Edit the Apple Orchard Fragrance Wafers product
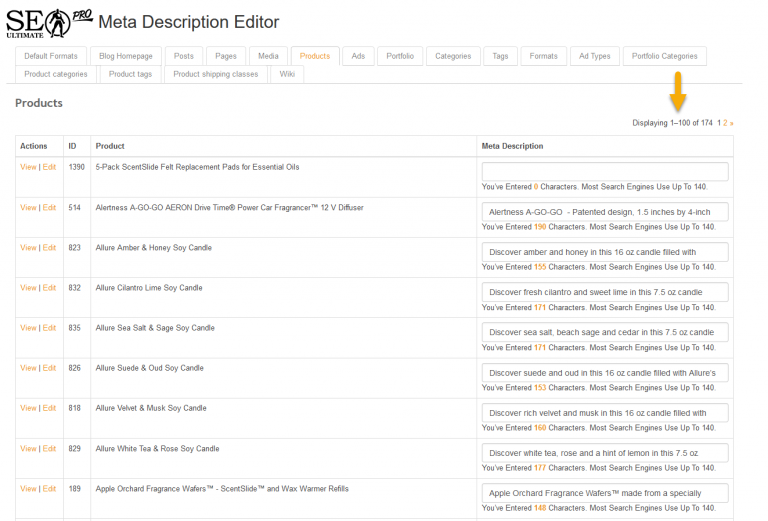Screen dimensions: 768x521 (x=49, y=489)
